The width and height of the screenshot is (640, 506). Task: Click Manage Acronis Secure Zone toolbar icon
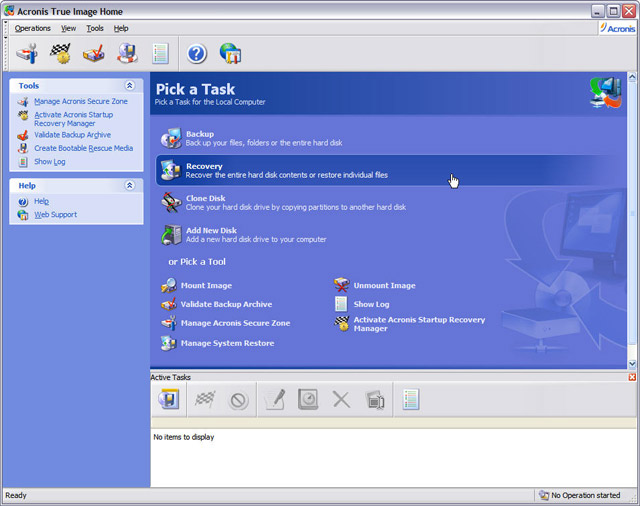click(x=27, y=53)
